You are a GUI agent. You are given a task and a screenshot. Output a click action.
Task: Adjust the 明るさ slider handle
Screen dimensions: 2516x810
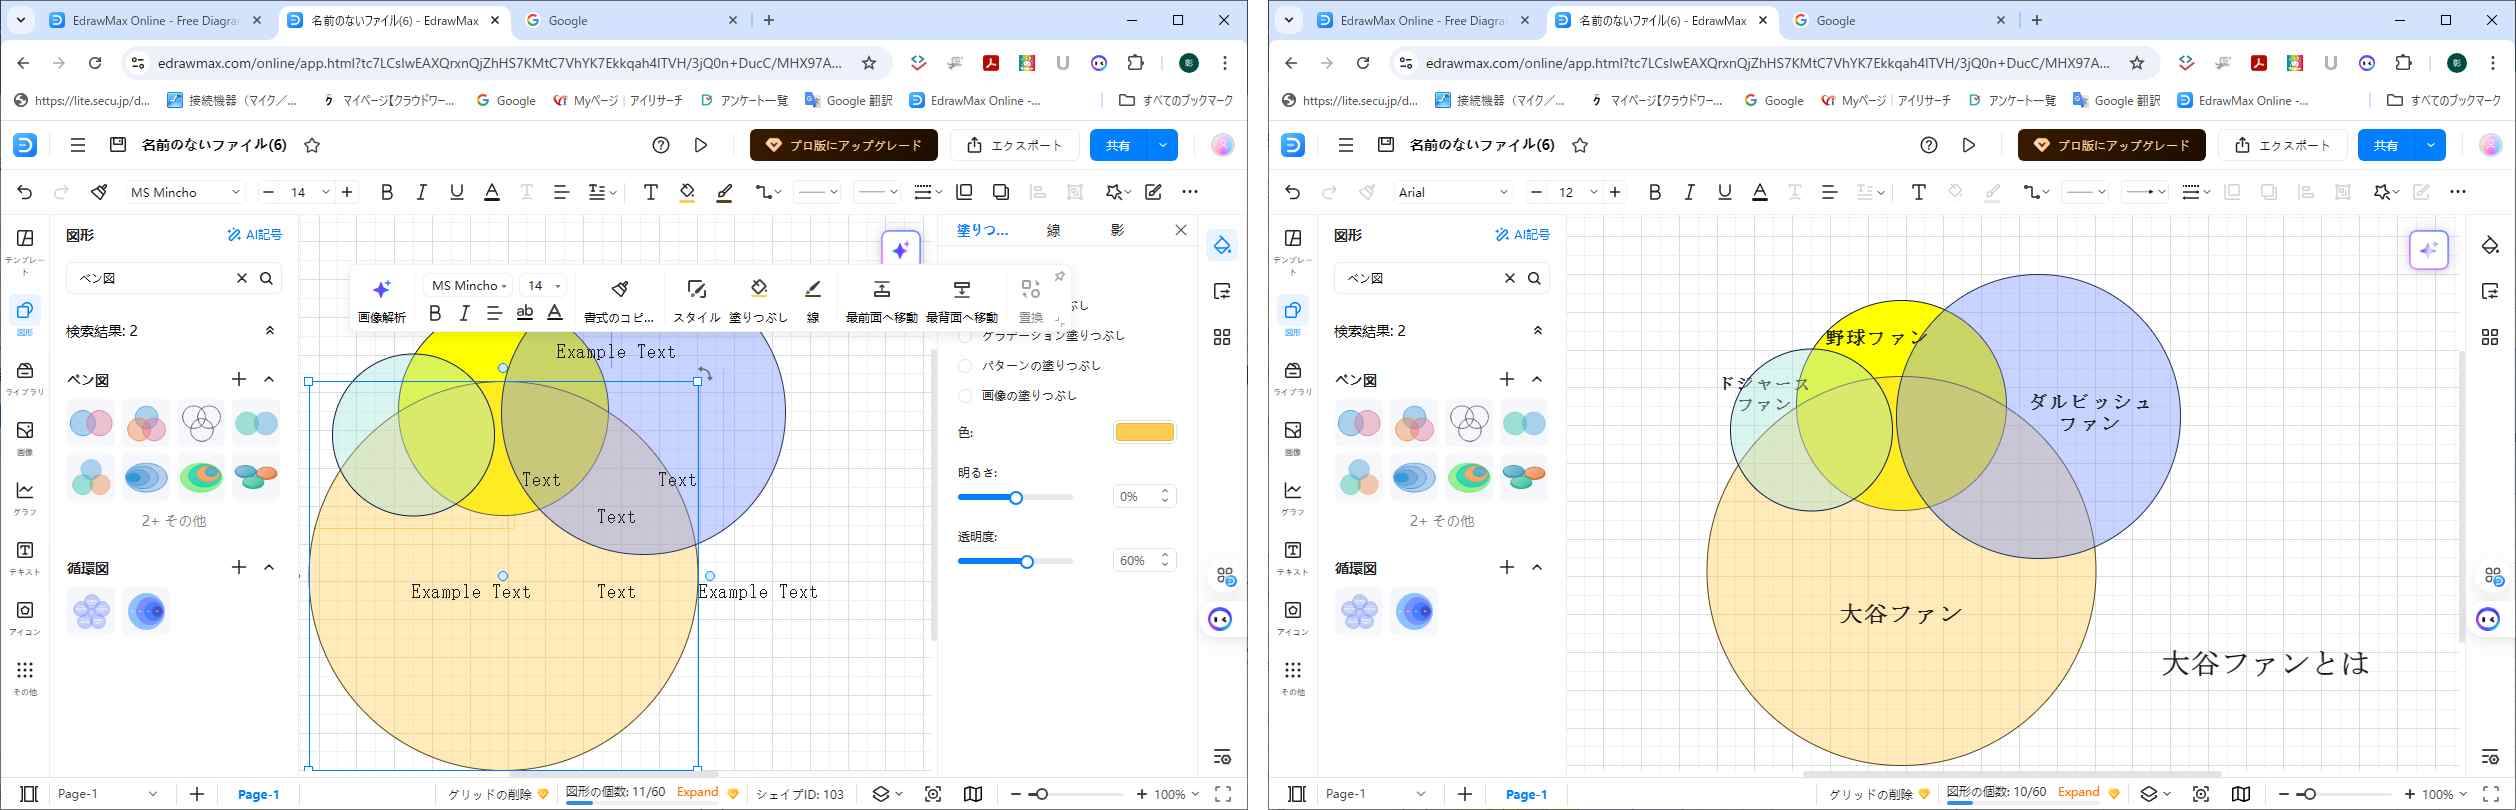point(1016,498)
